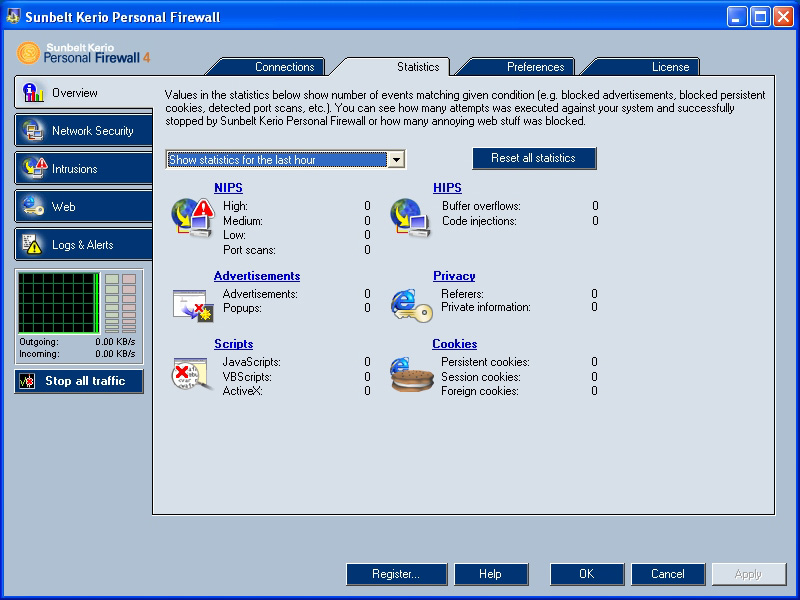Click the 'Low:' NIPS label
800x600 pixels.
coord(234,235)
